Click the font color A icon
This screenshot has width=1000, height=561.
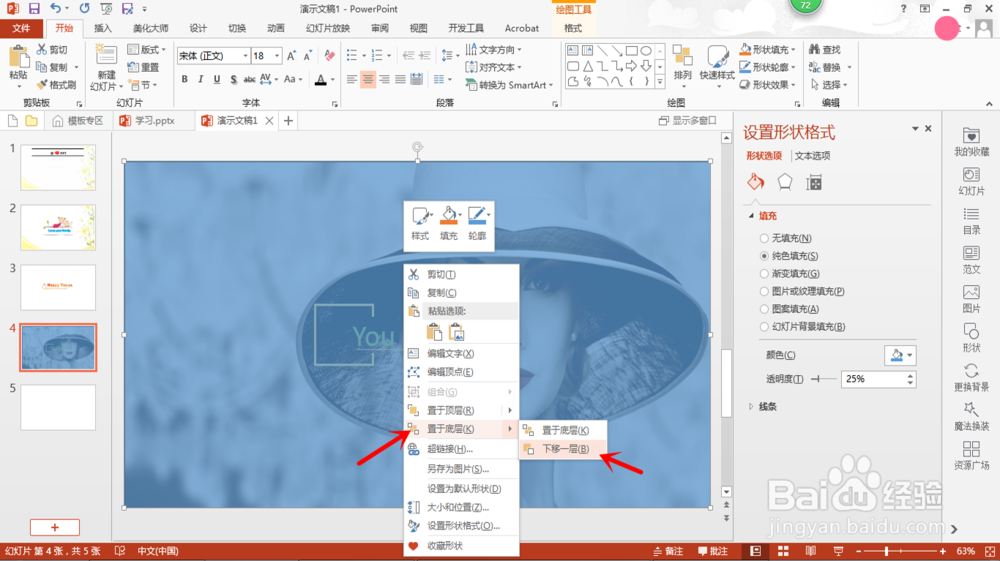click(321, 79)
